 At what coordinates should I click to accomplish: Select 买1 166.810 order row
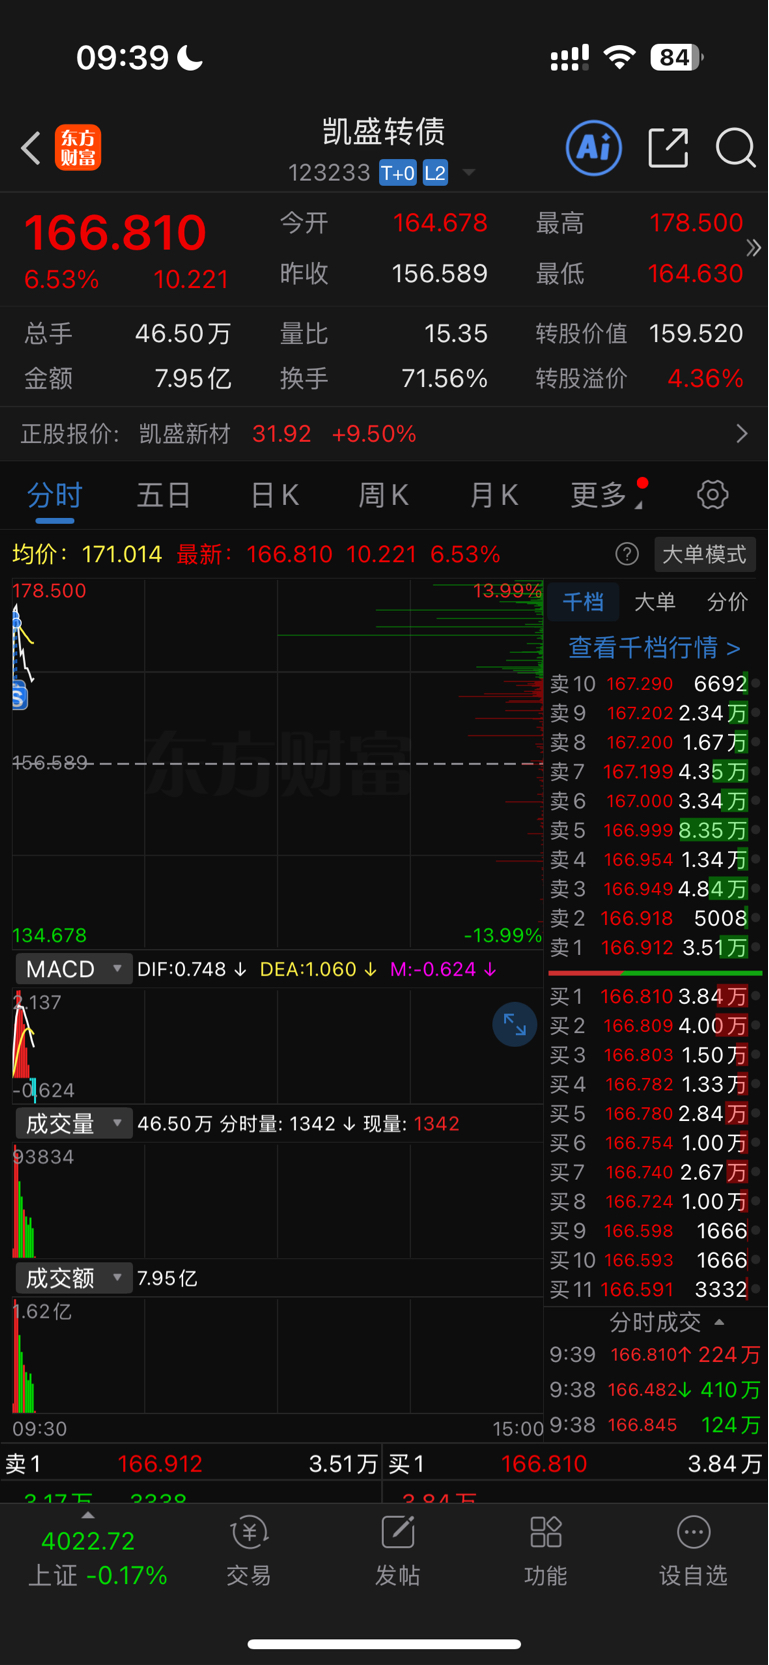[x=655, y=997]
